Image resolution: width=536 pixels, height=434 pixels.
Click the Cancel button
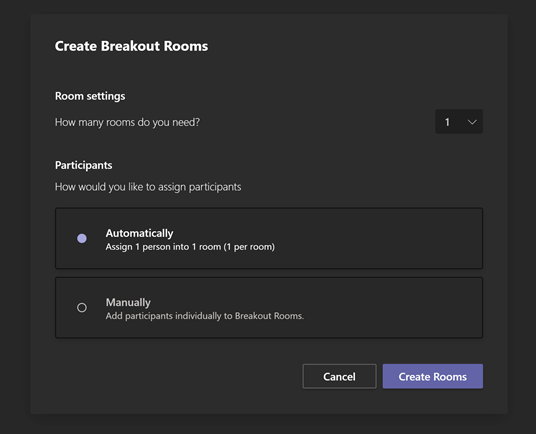[x=339, y=376]
